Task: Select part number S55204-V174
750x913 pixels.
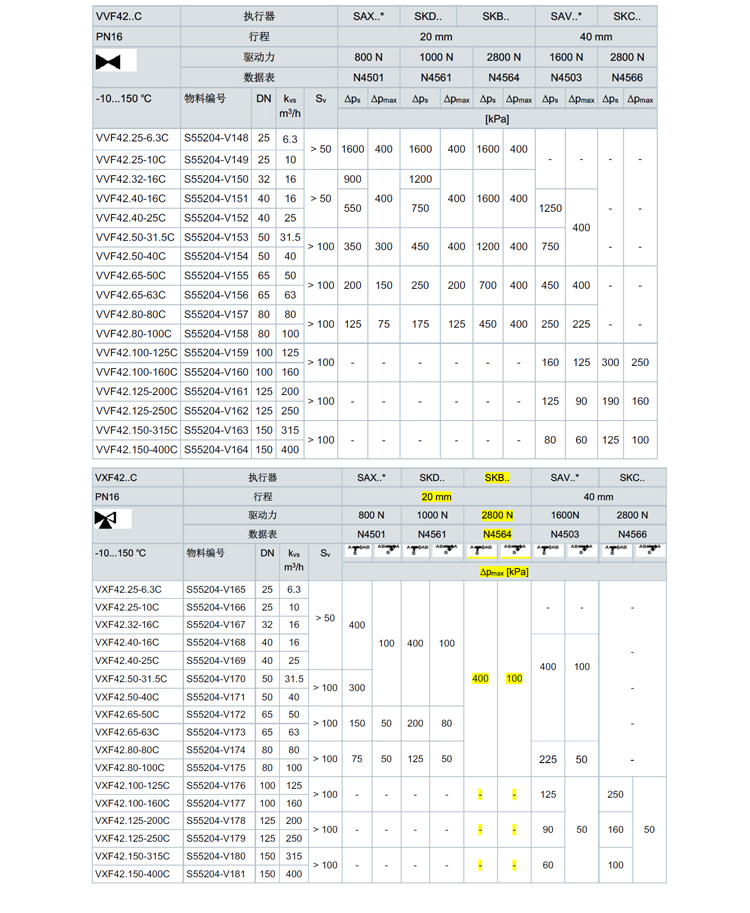Action: point(216,750)
